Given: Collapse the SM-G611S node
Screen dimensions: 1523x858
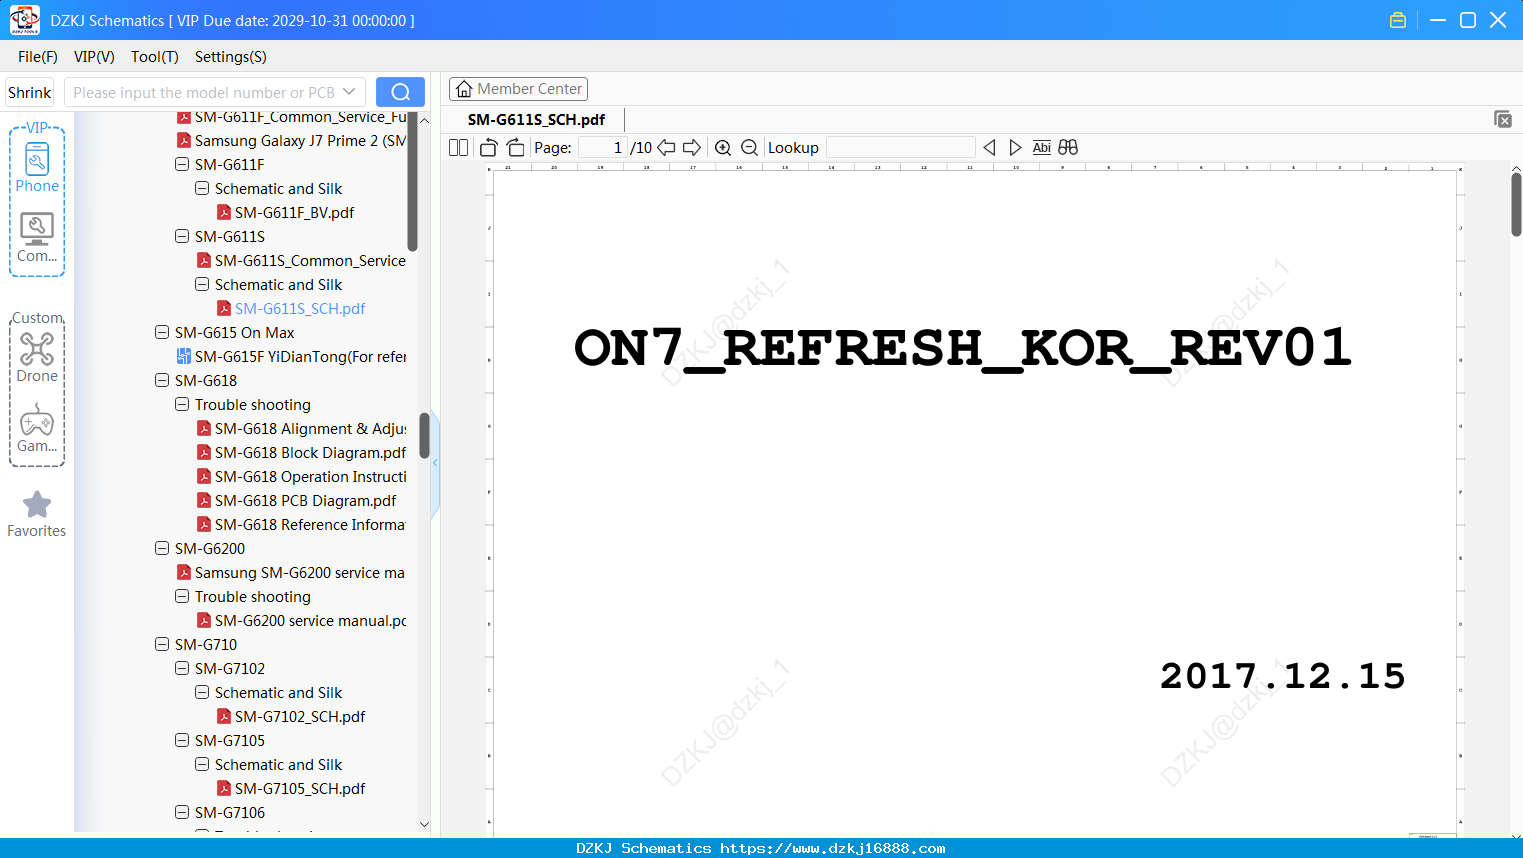Looking at the screenshot, I should [x=182, y=237].
